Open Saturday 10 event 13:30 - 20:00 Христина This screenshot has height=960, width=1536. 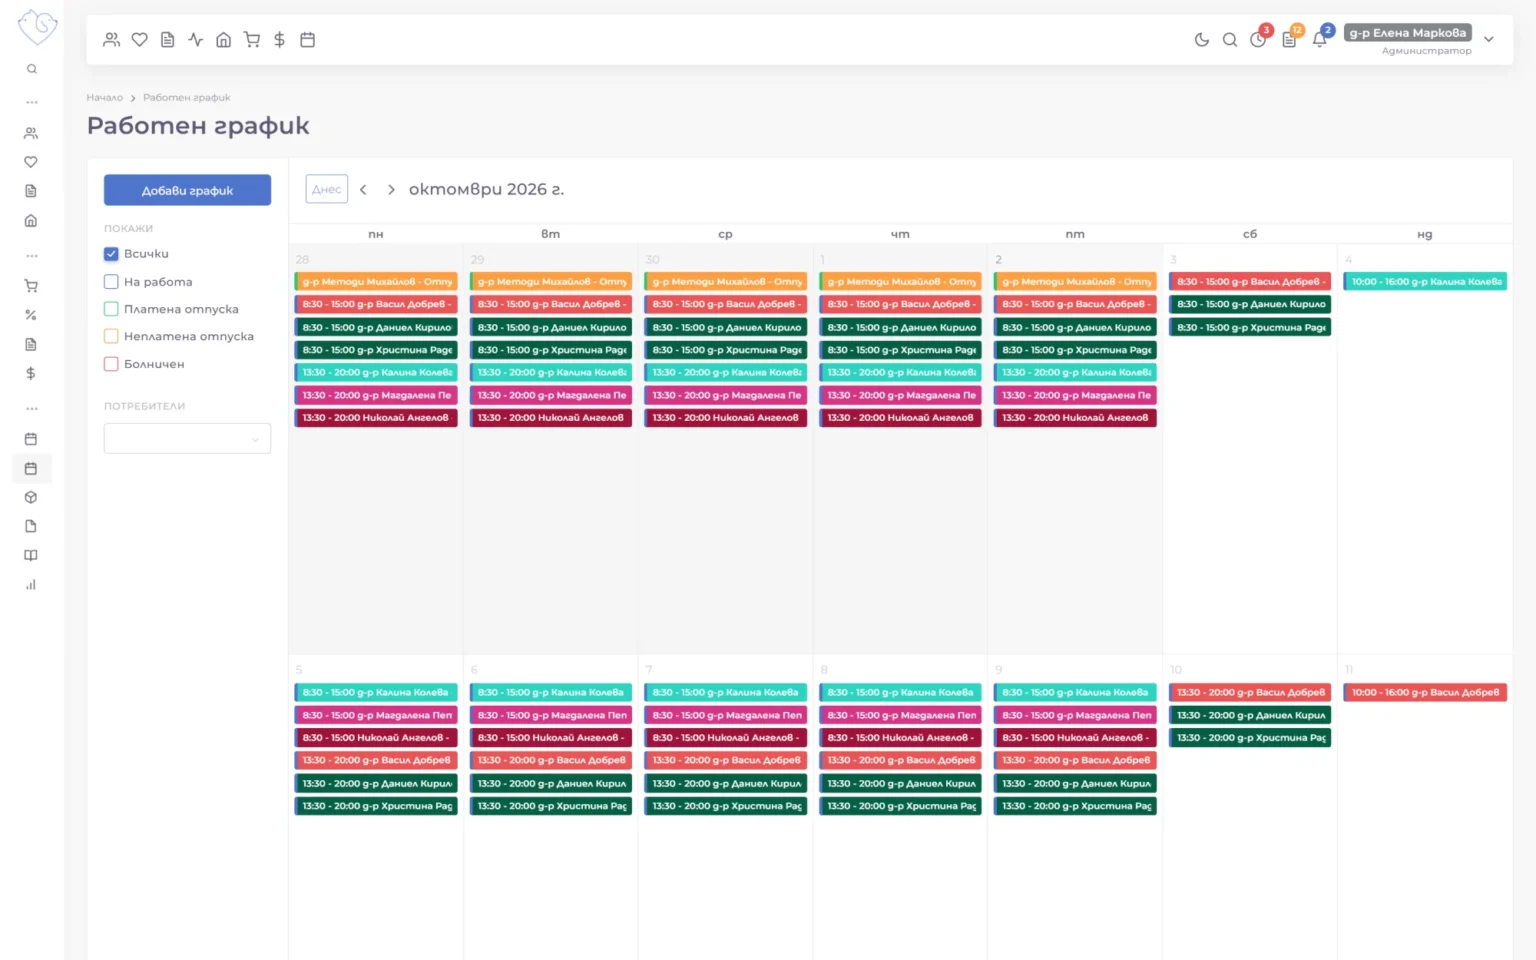[1250, 738]
